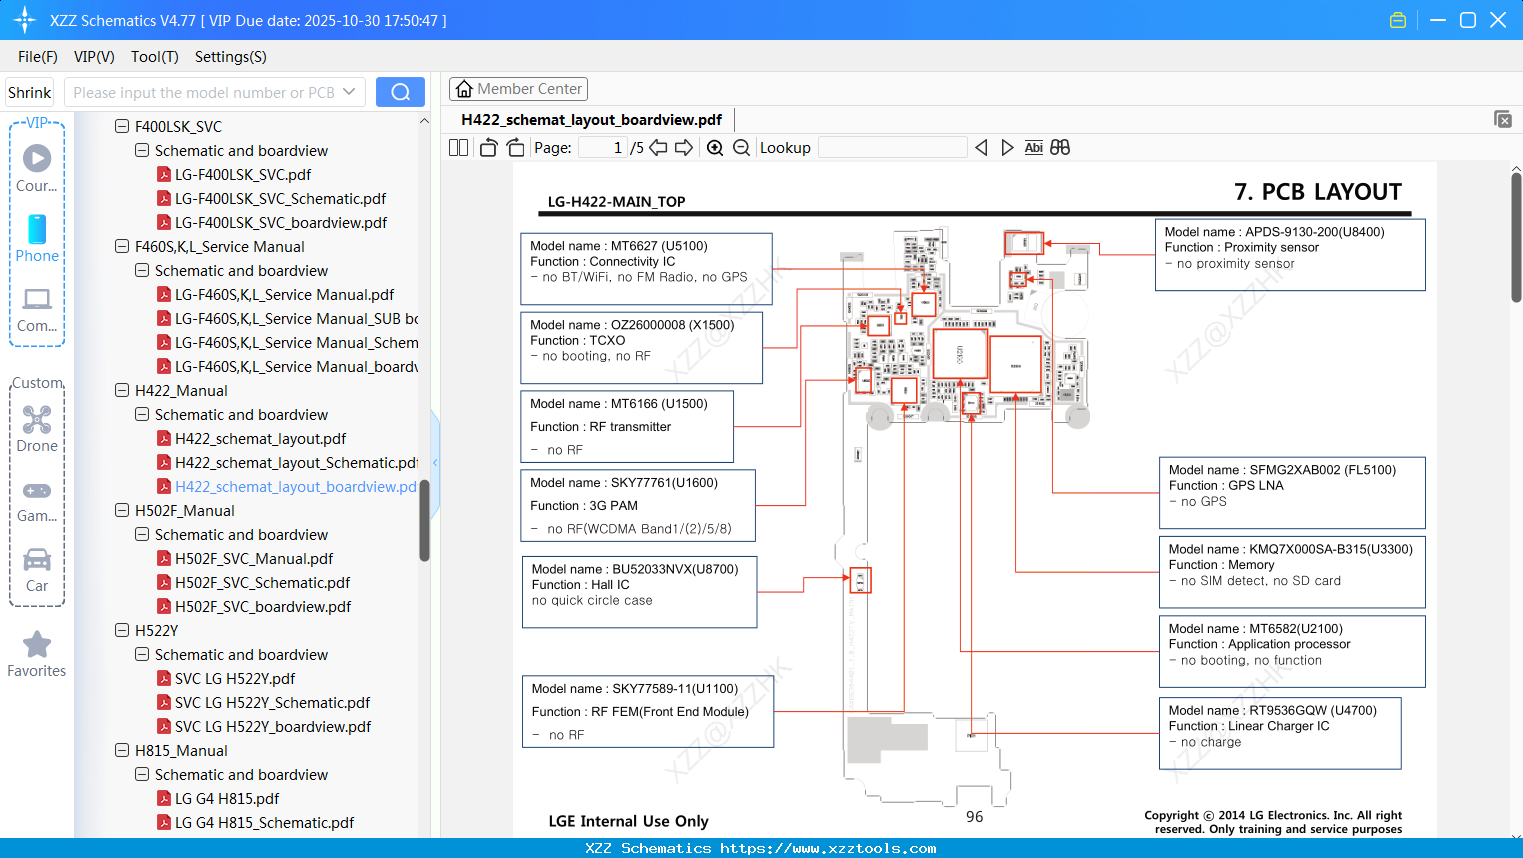Select the zoom out tool
The image size is (1523, 858).
coord(740,147)
